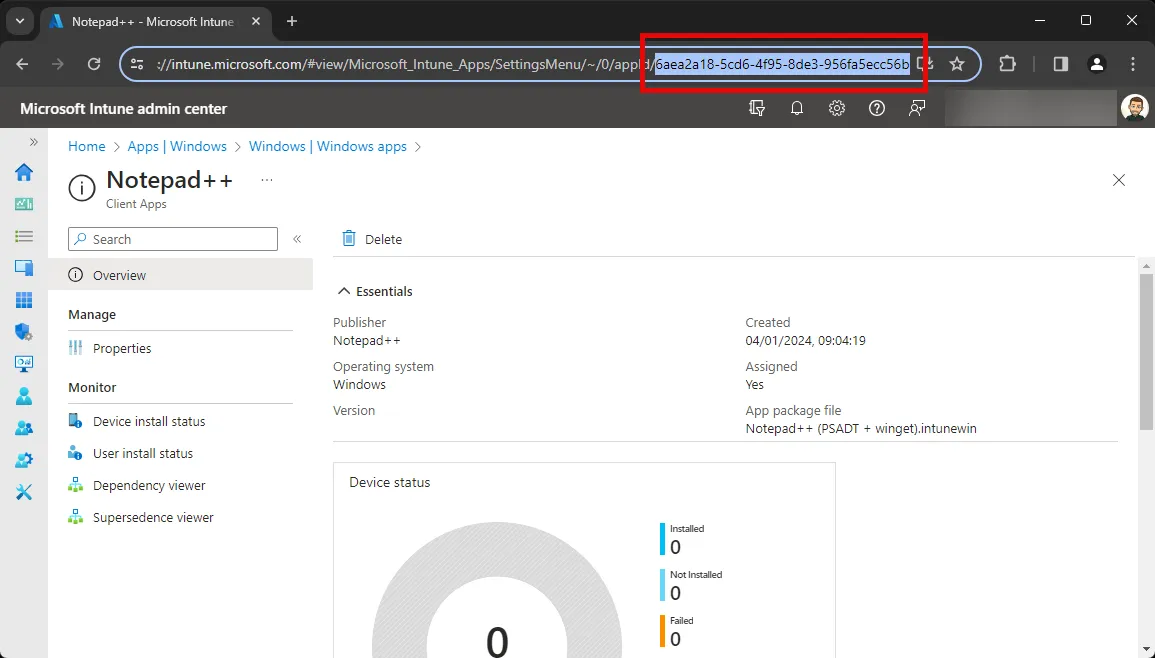The height and width of the screenshot is (658, 1155).
Task: Open tab search dropdown arrow
Action: coord(20,21)
